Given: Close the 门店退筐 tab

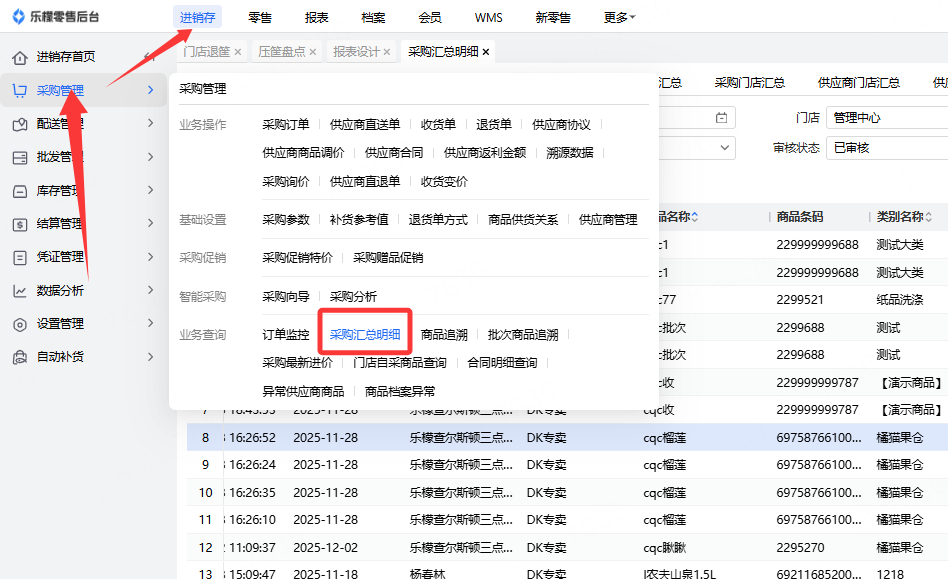Looking at the screenshot, I should [x=238, y=52].
